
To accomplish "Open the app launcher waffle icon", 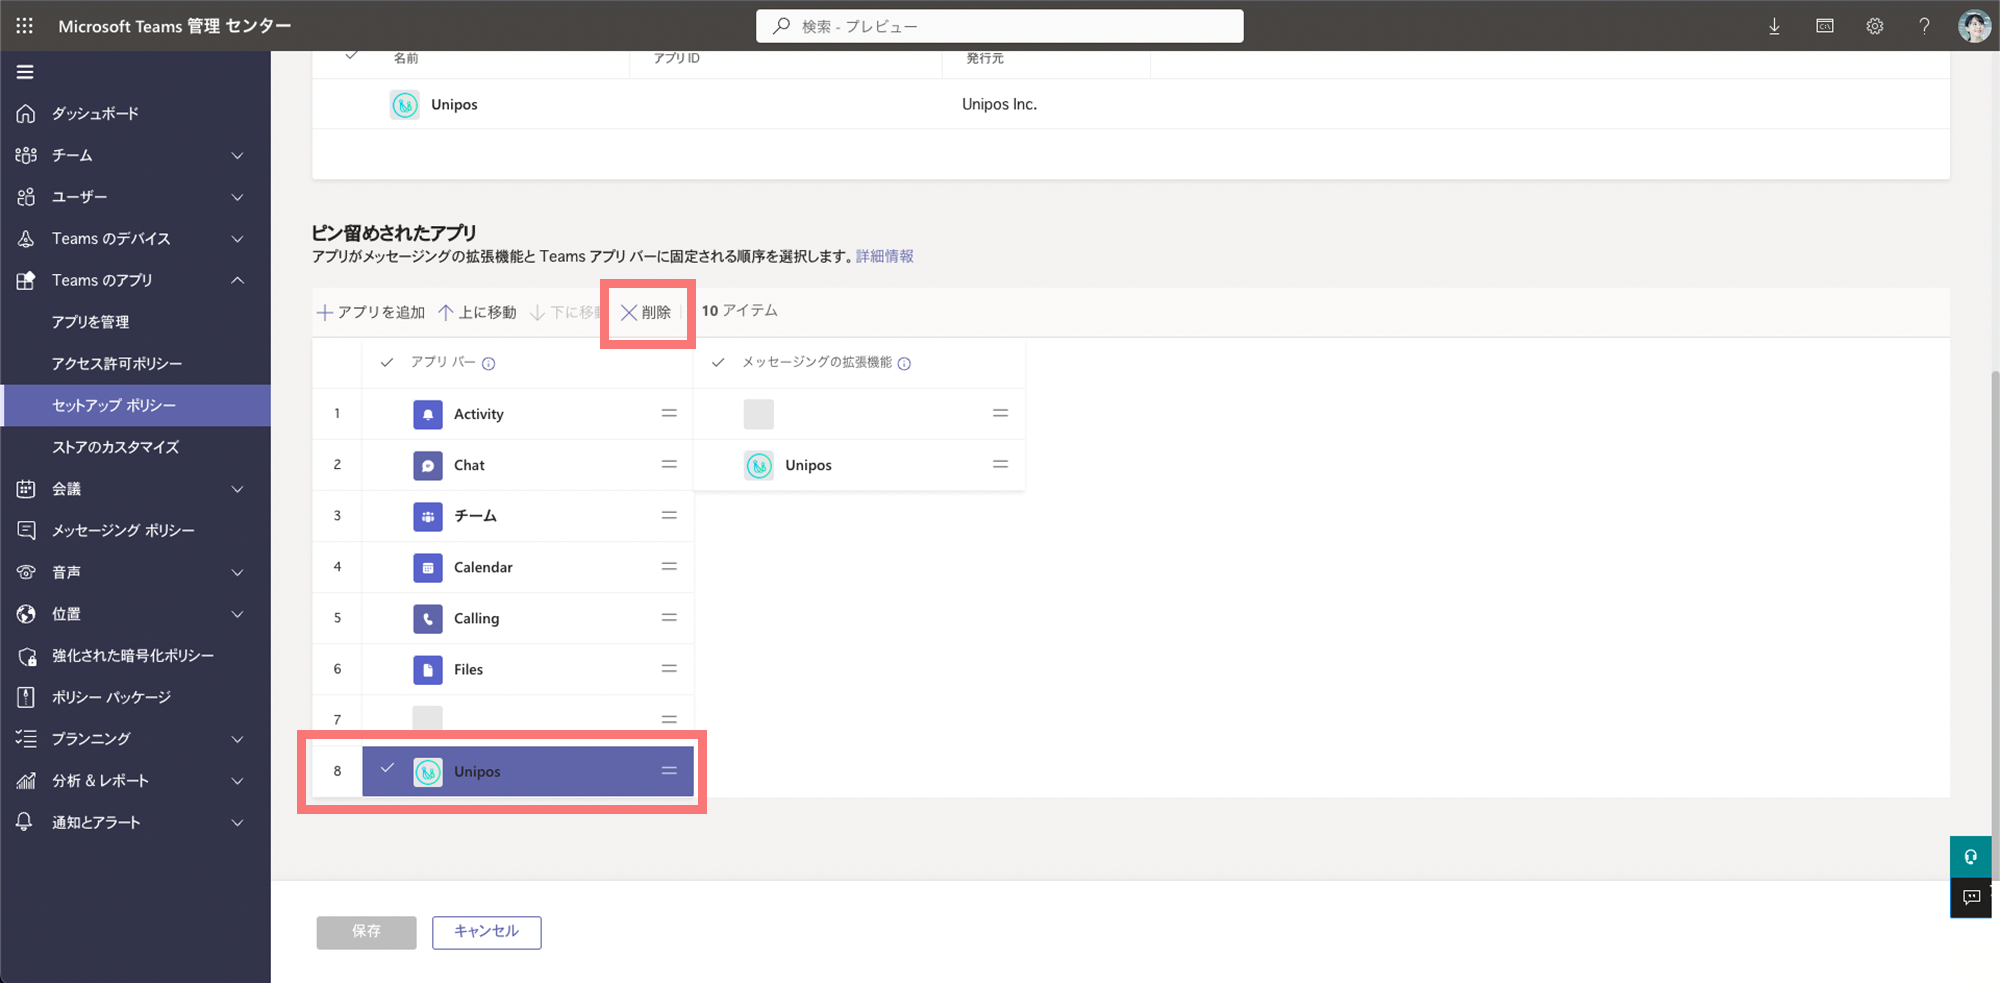I will (25, 26).
